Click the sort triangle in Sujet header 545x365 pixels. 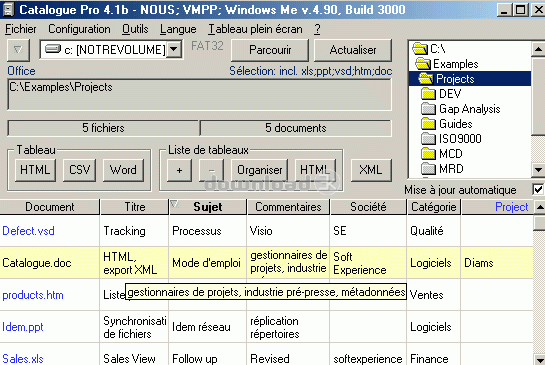click(174, 204)
